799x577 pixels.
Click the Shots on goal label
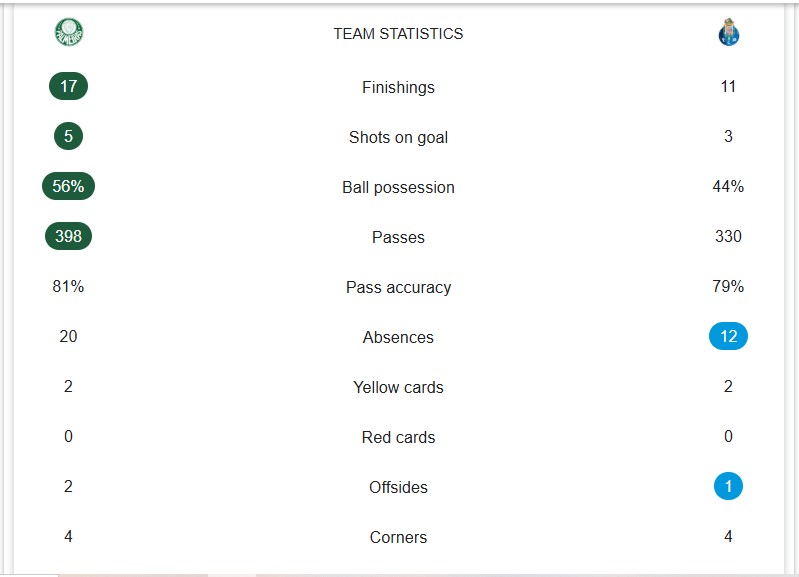coord(398,138)
